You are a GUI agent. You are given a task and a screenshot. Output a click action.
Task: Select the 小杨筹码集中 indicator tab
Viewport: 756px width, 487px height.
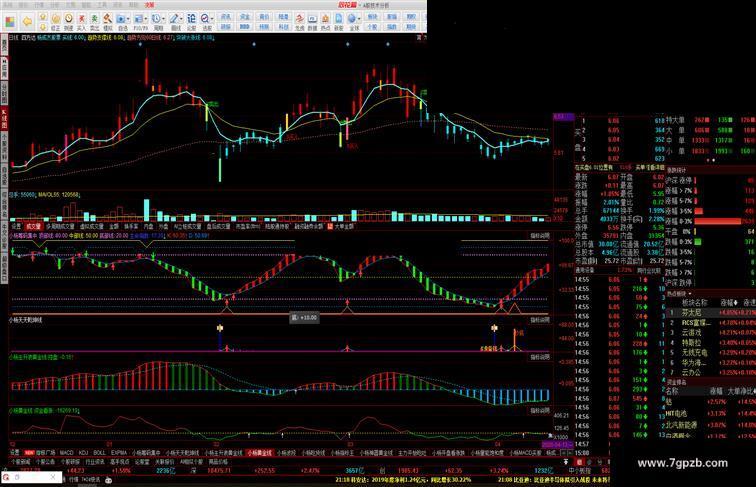point(146,452)
